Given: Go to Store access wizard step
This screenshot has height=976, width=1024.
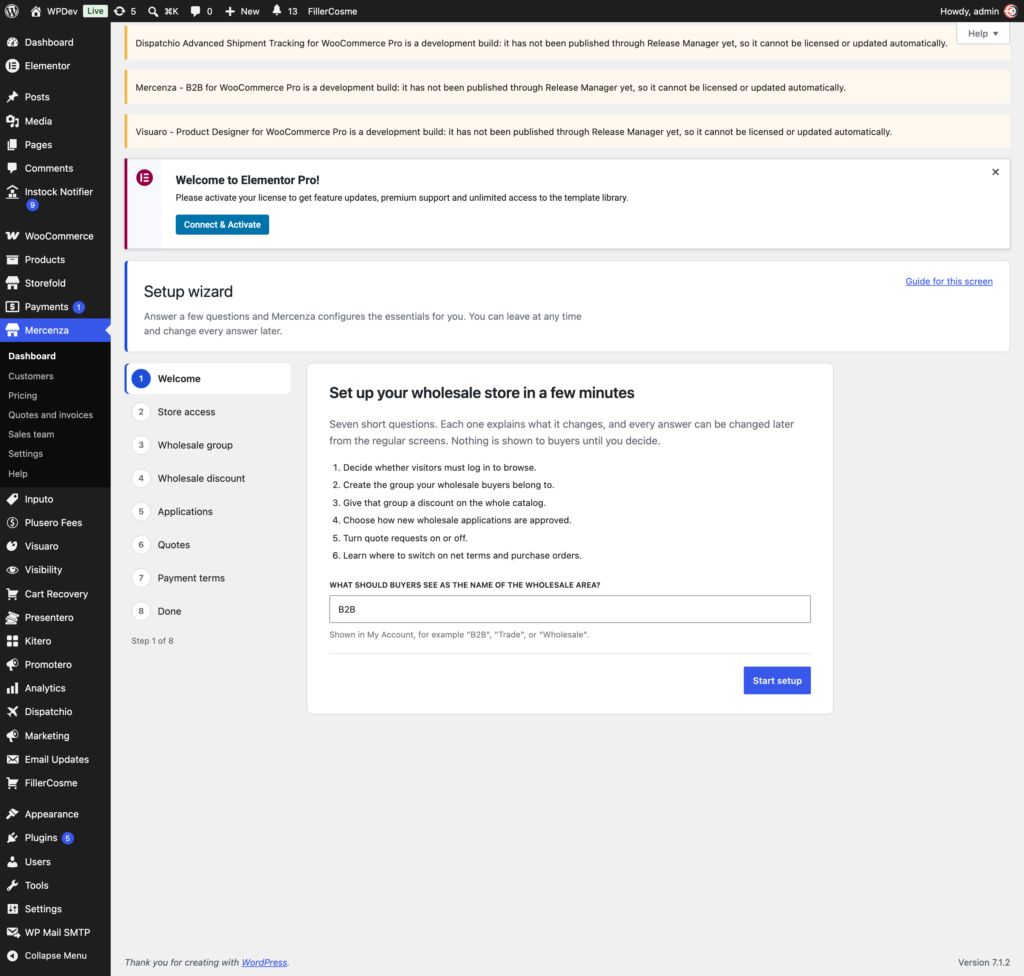Looking at the screenshot, I should 208,412.
